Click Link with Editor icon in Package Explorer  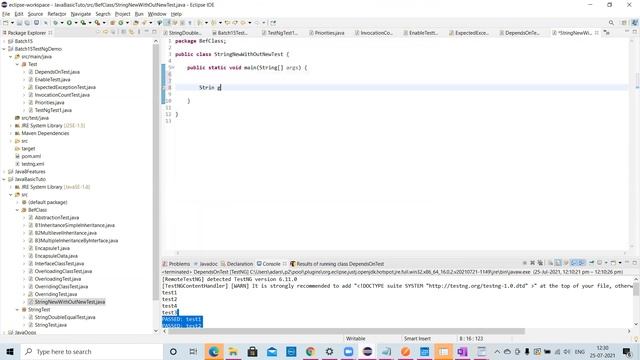[131, 32]
